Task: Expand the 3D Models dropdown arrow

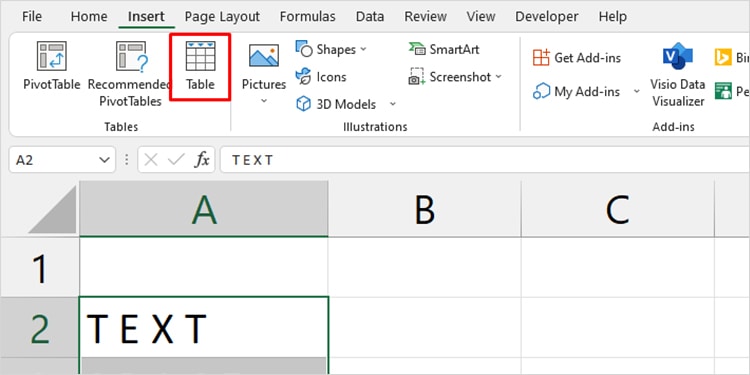Action: [393, 104]
